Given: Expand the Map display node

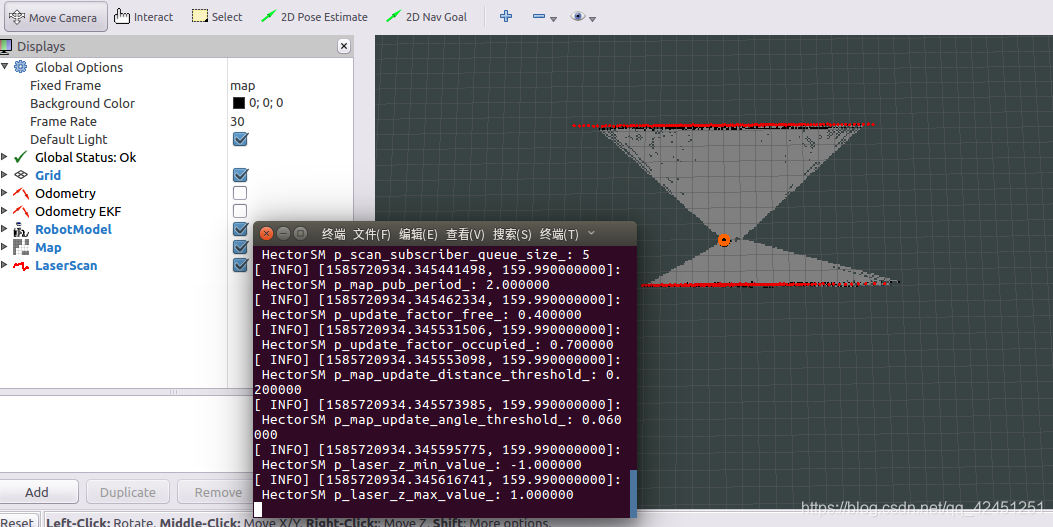Looking at the screenshot, I should coord(5,247).
